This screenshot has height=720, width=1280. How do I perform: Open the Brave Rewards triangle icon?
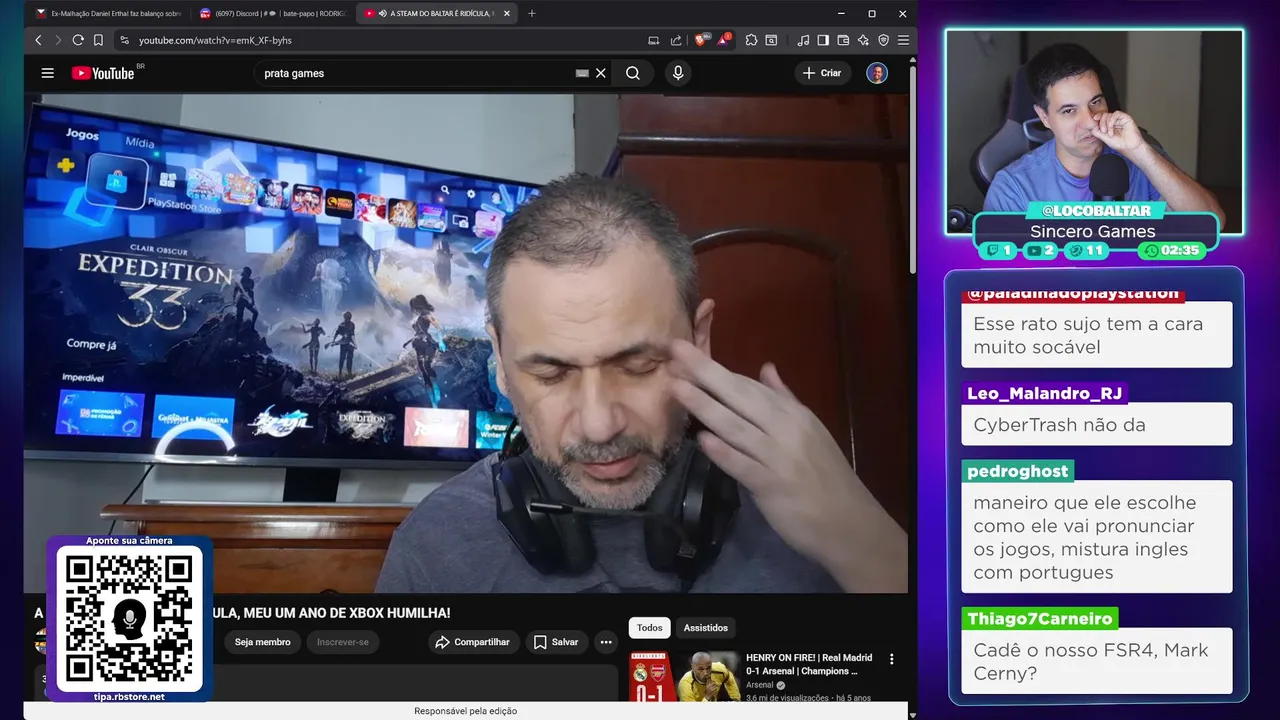[x=724, y=40]
